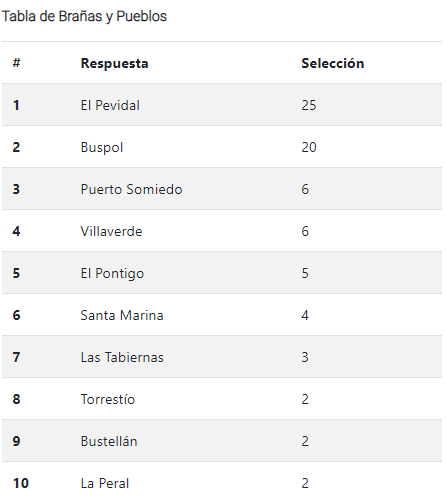
Task: Click the selection value for El Pontigo
Action: pyautogui.click(x=305, y=273)
